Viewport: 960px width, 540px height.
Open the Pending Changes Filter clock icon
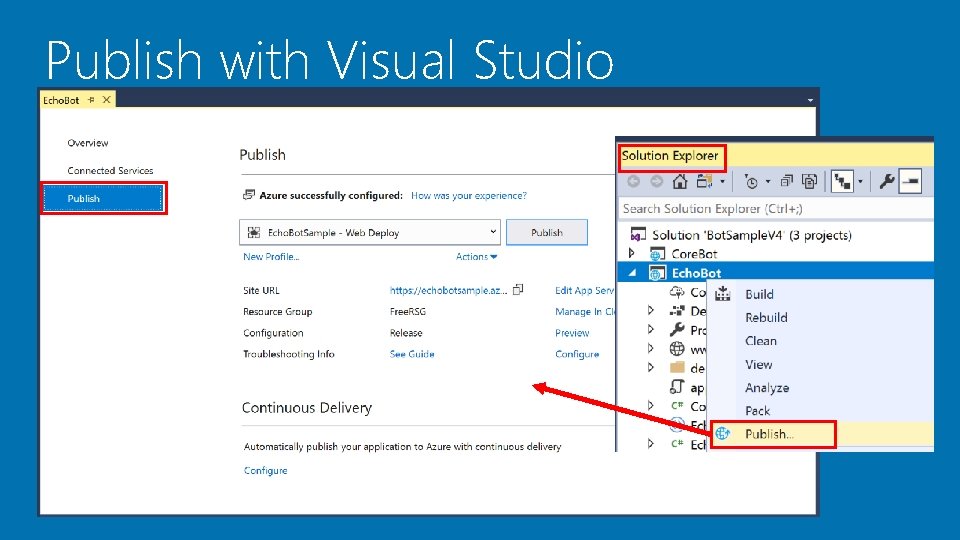point(751,181)
